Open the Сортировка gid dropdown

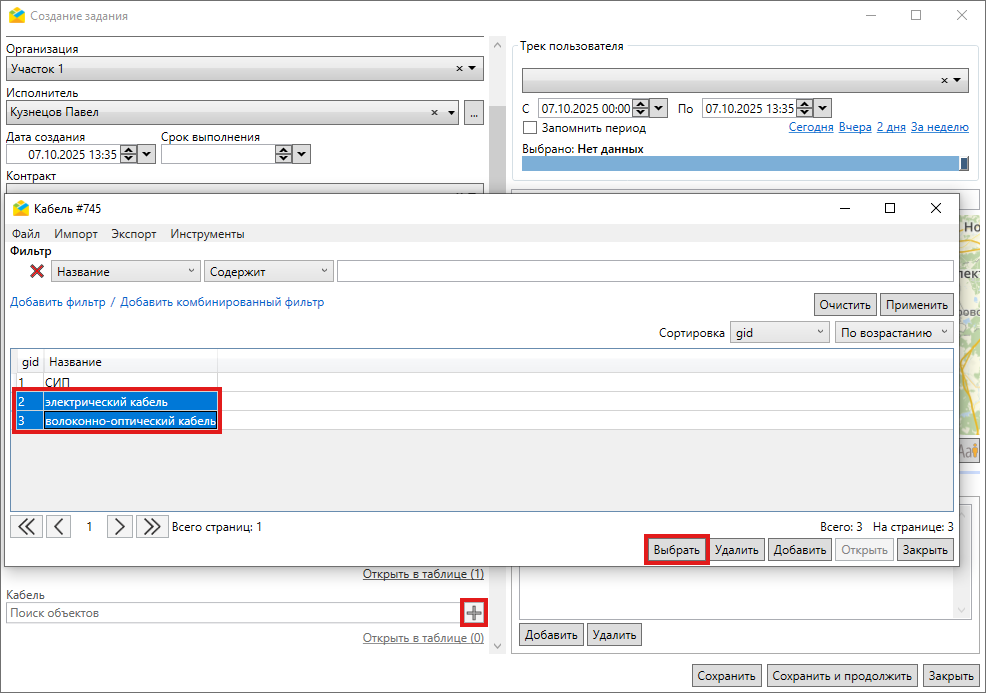click(779, 332)
